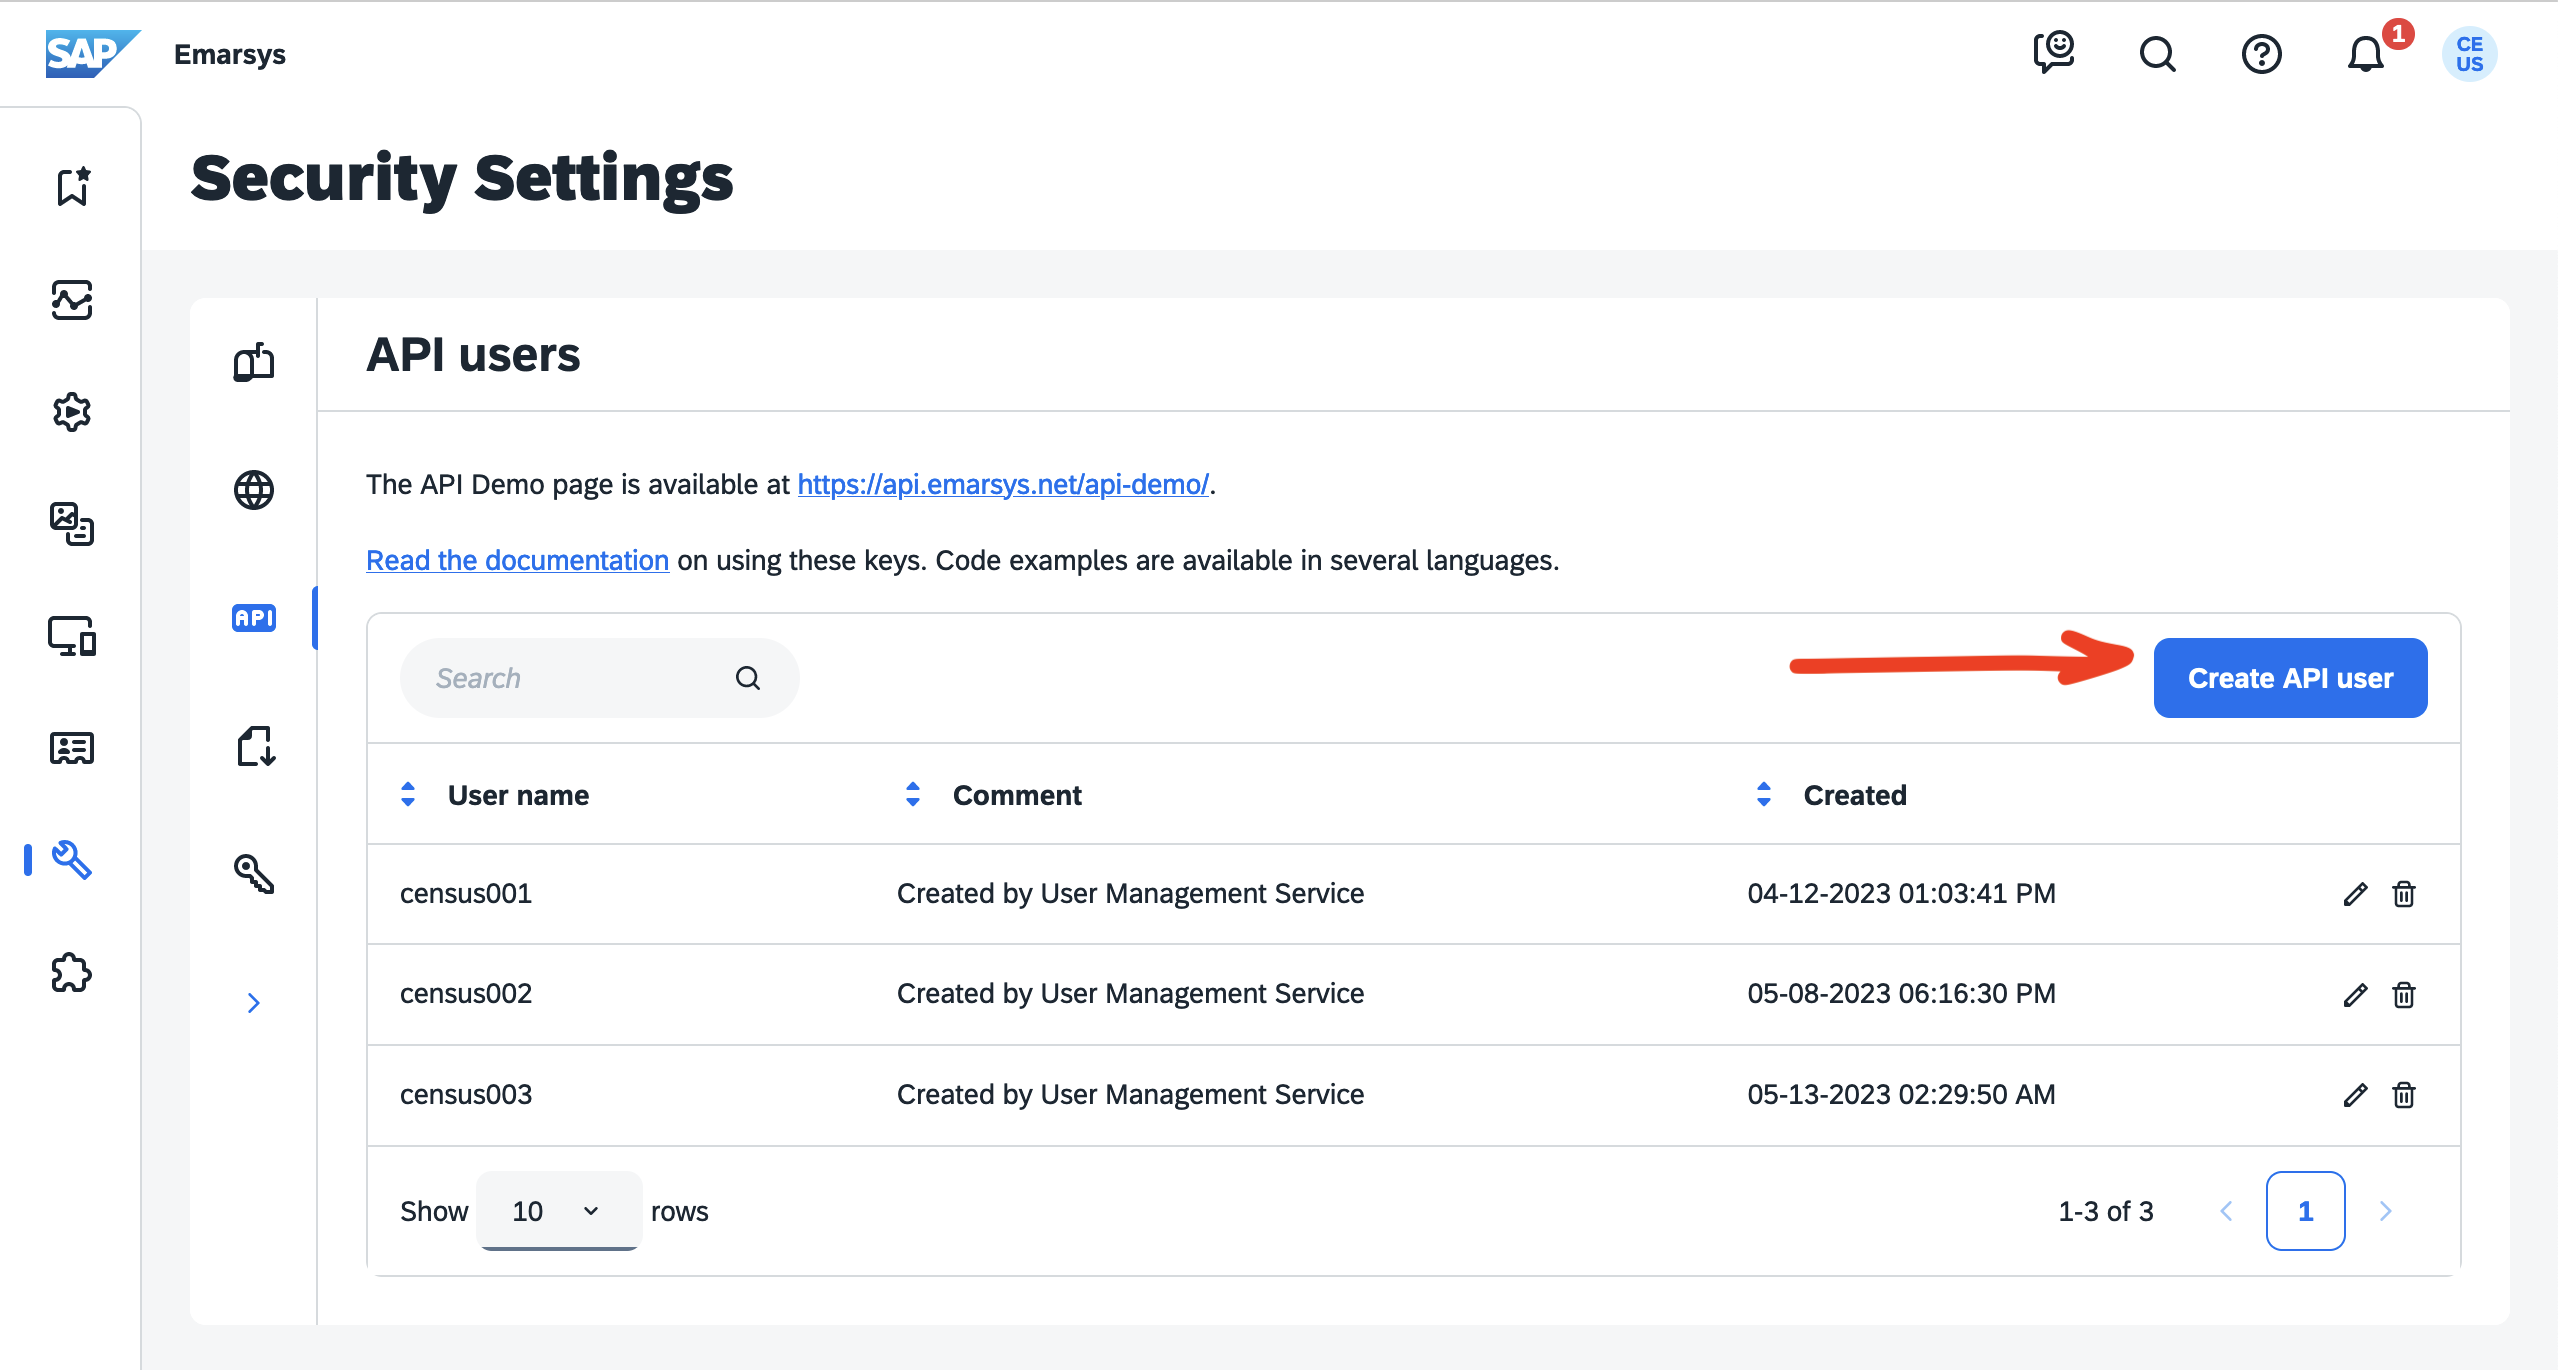Expand the security settings side menu chevron
2558x1370 pixels.
[x=254, y=1003]
